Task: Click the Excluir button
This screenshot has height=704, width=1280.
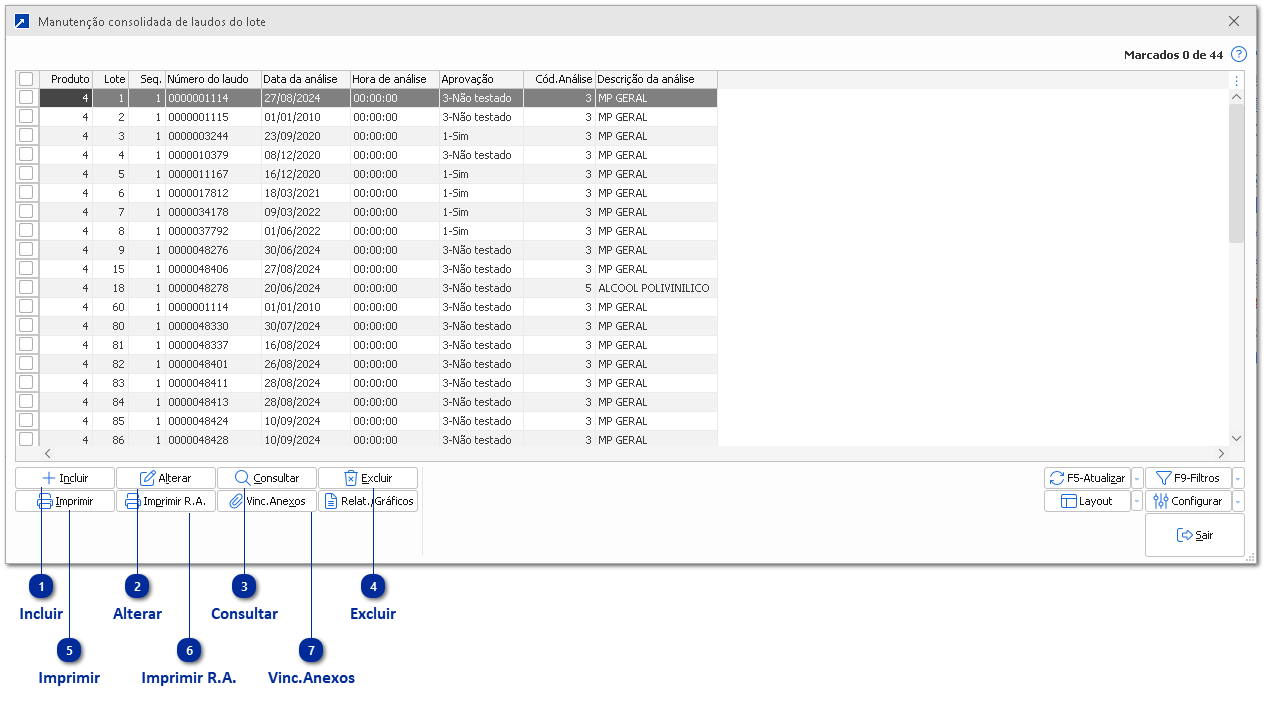Action: pos(368,478)
